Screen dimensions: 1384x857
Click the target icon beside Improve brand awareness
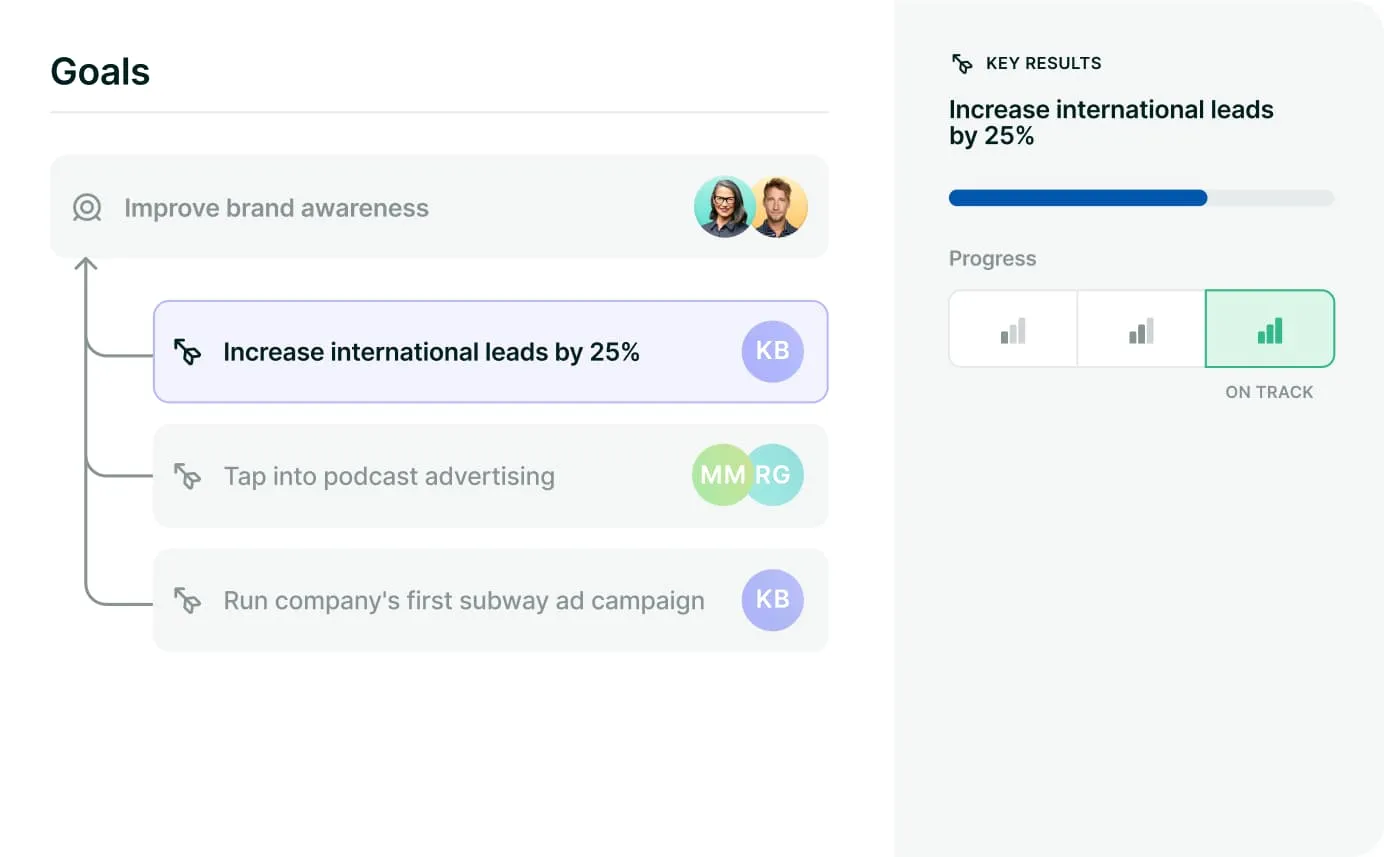click(x=87, y=208)
